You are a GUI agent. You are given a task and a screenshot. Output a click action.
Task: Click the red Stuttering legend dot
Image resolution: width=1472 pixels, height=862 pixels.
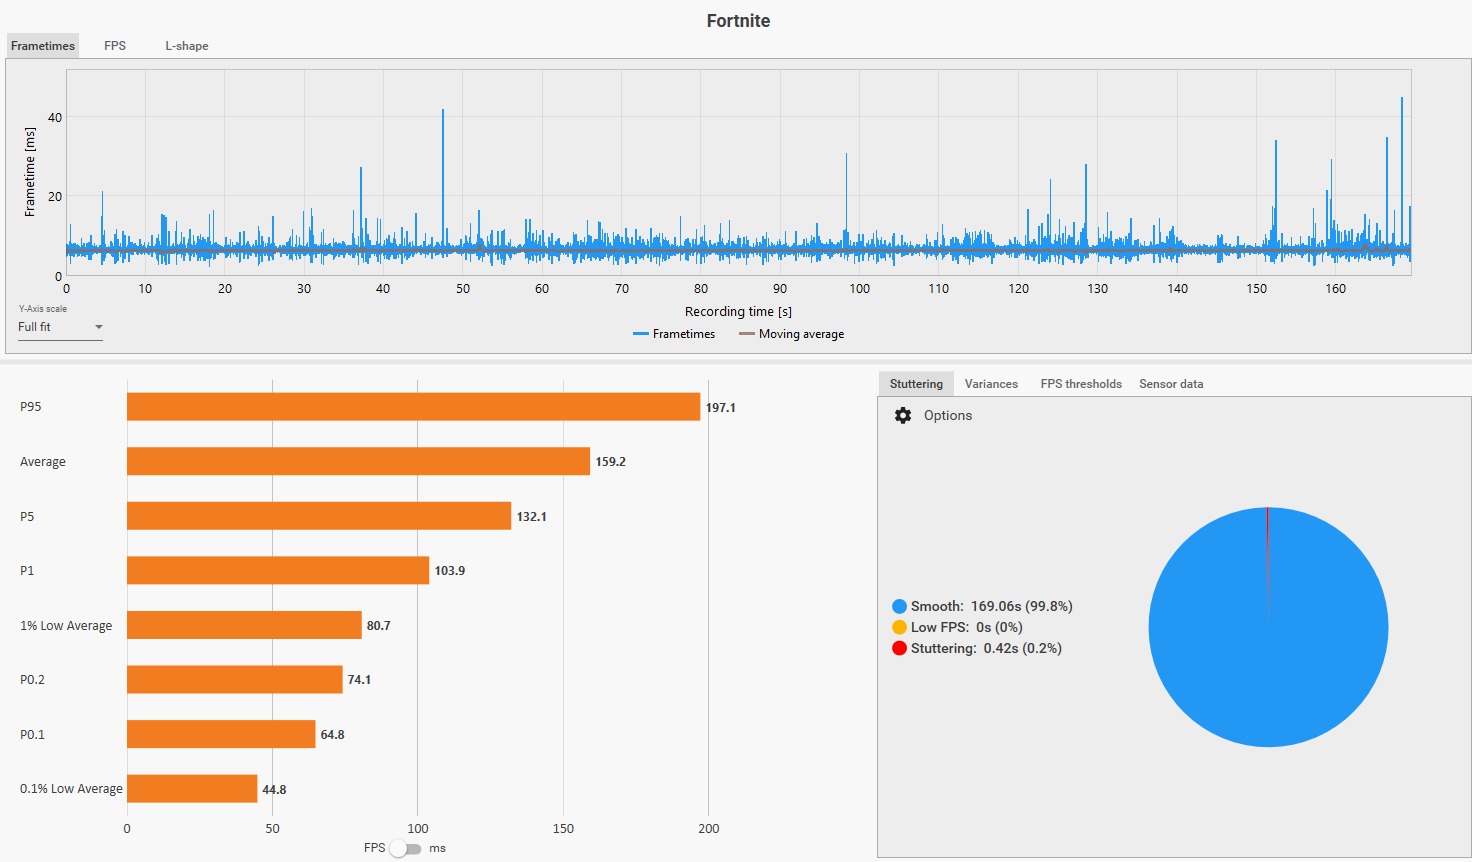(x=899, y=648)
